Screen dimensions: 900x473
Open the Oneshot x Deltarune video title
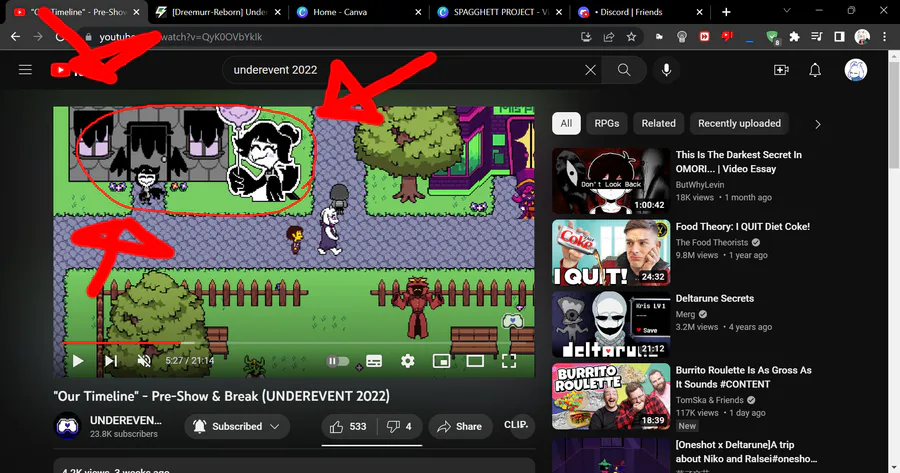pos(746,452)
